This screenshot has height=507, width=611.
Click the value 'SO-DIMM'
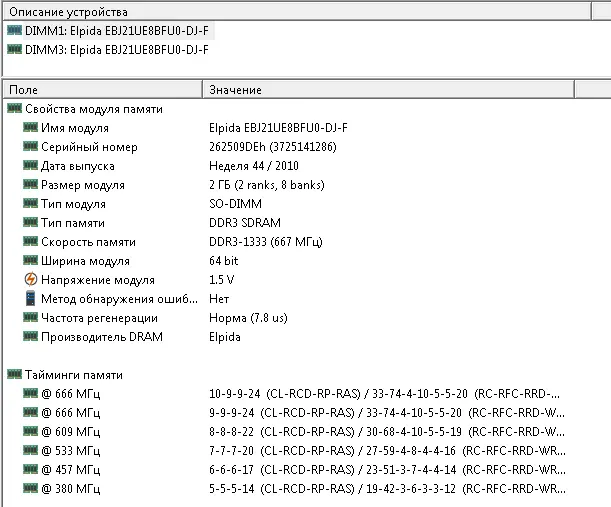point(235,204)
